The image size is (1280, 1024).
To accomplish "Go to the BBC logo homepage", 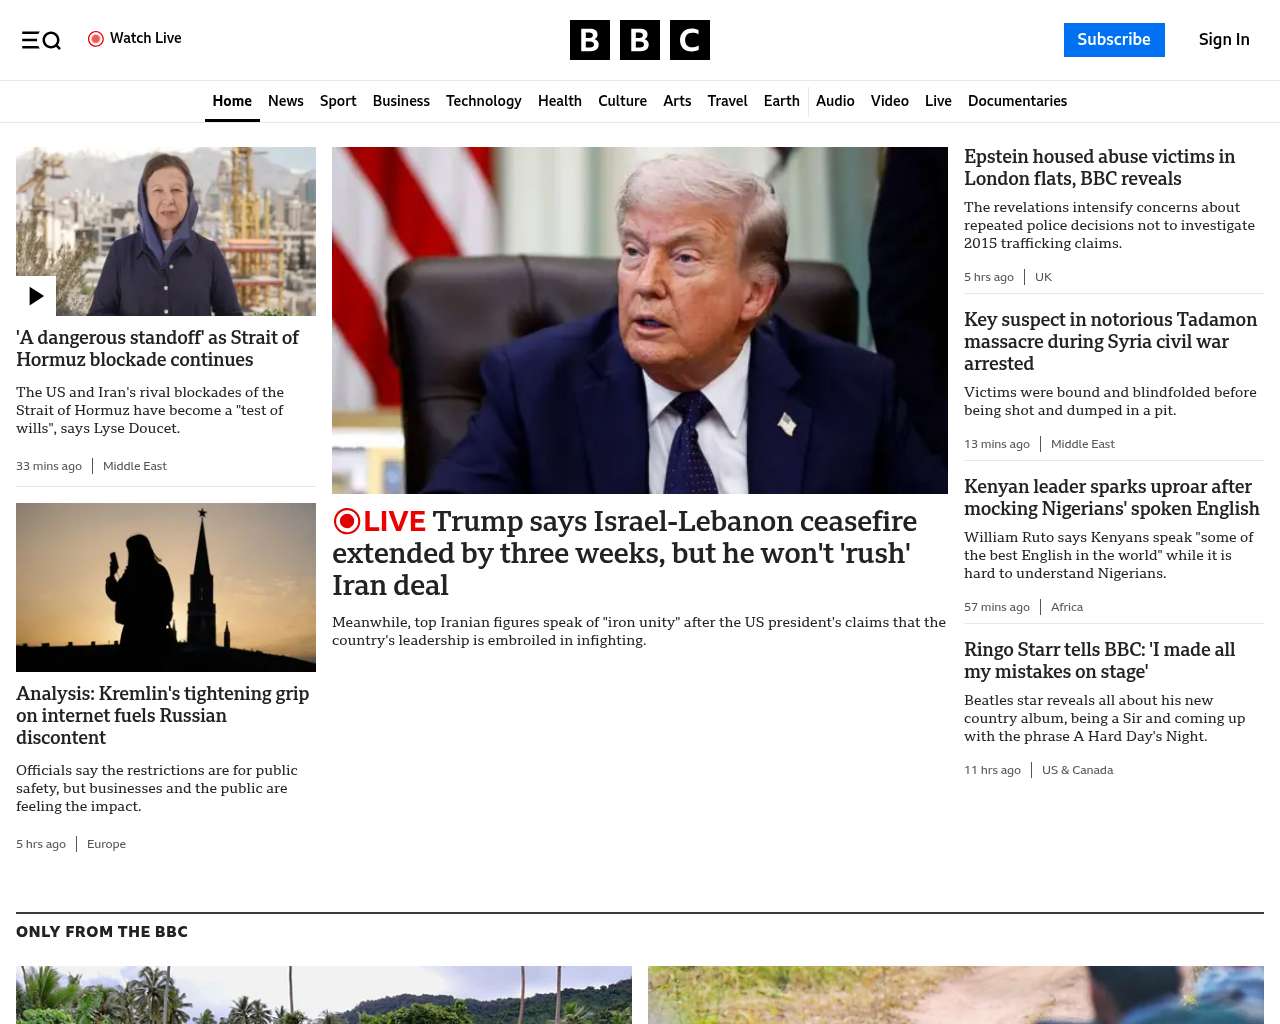I will click(640, 40).
